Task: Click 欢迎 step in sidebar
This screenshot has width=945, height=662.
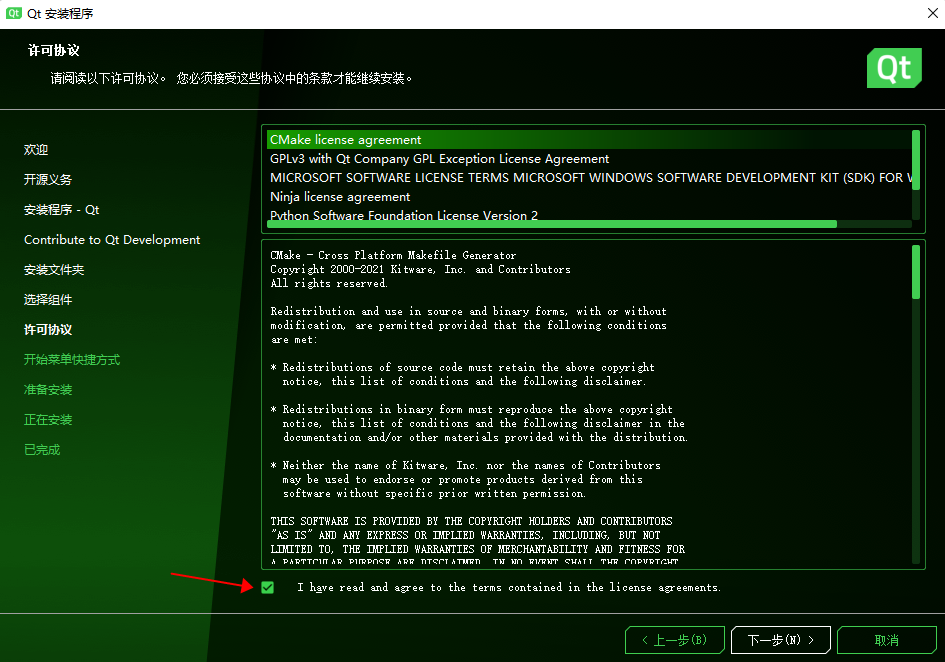Action: click(x=36, y=150)
